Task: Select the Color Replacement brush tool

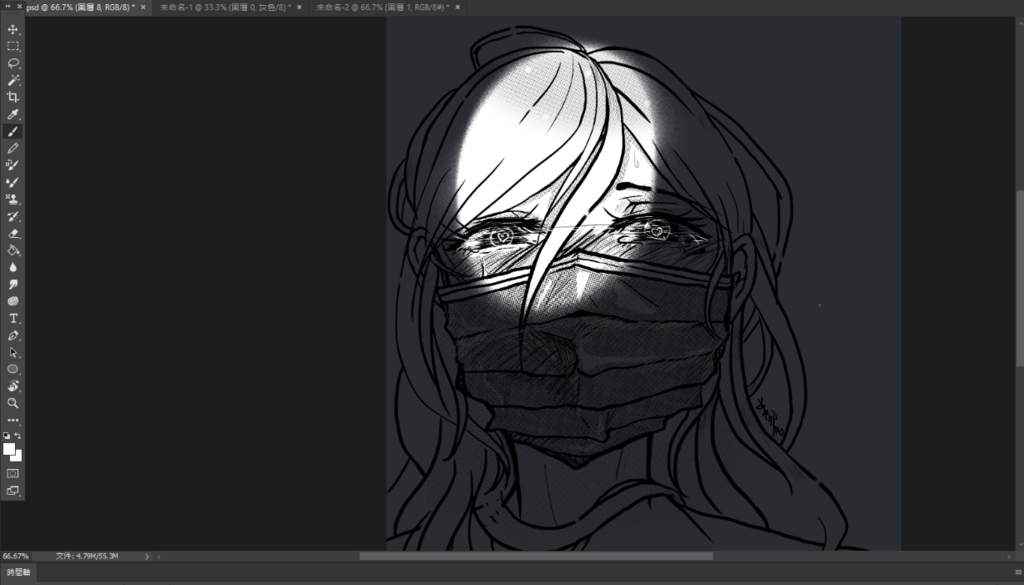Action: coord(12,165)
